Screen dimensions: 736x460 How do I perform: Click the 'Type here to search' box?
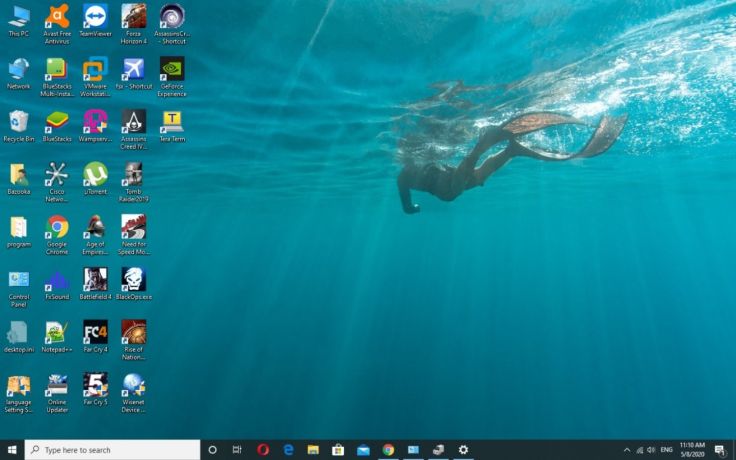pos(112,450)
